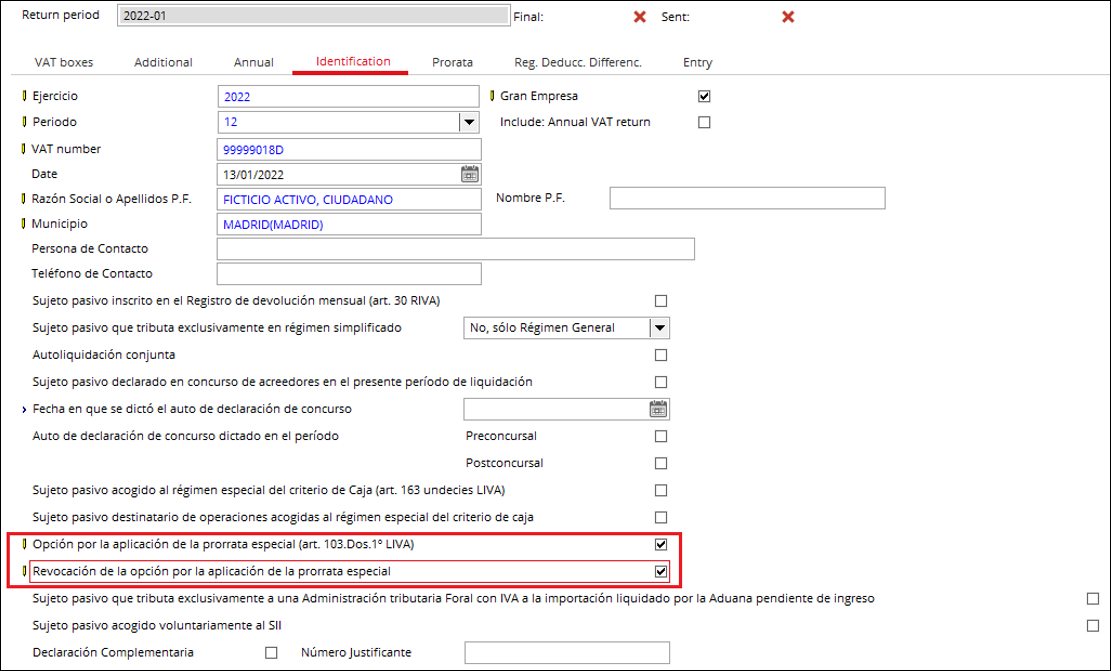Open the régimen simplificado dropdown

pyautogui.click(x=659, y=327)
